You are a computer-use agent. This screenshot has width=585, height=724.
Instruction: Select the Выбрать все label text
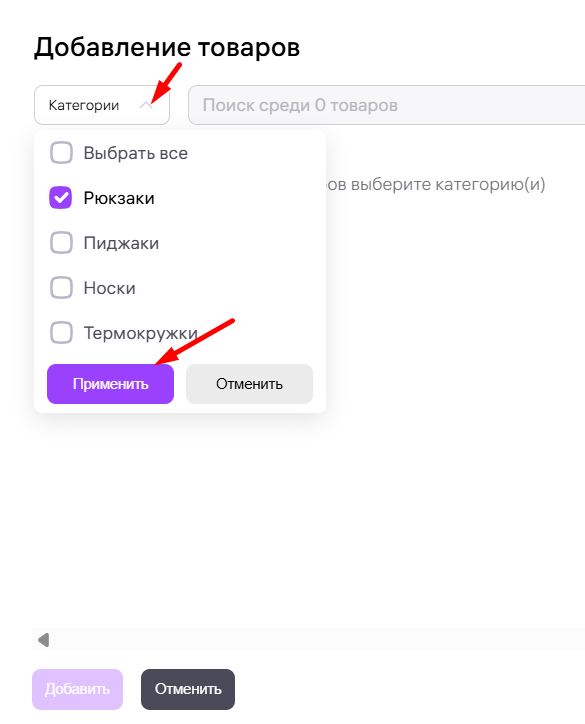pyautogui.click(x=136, y=153)
